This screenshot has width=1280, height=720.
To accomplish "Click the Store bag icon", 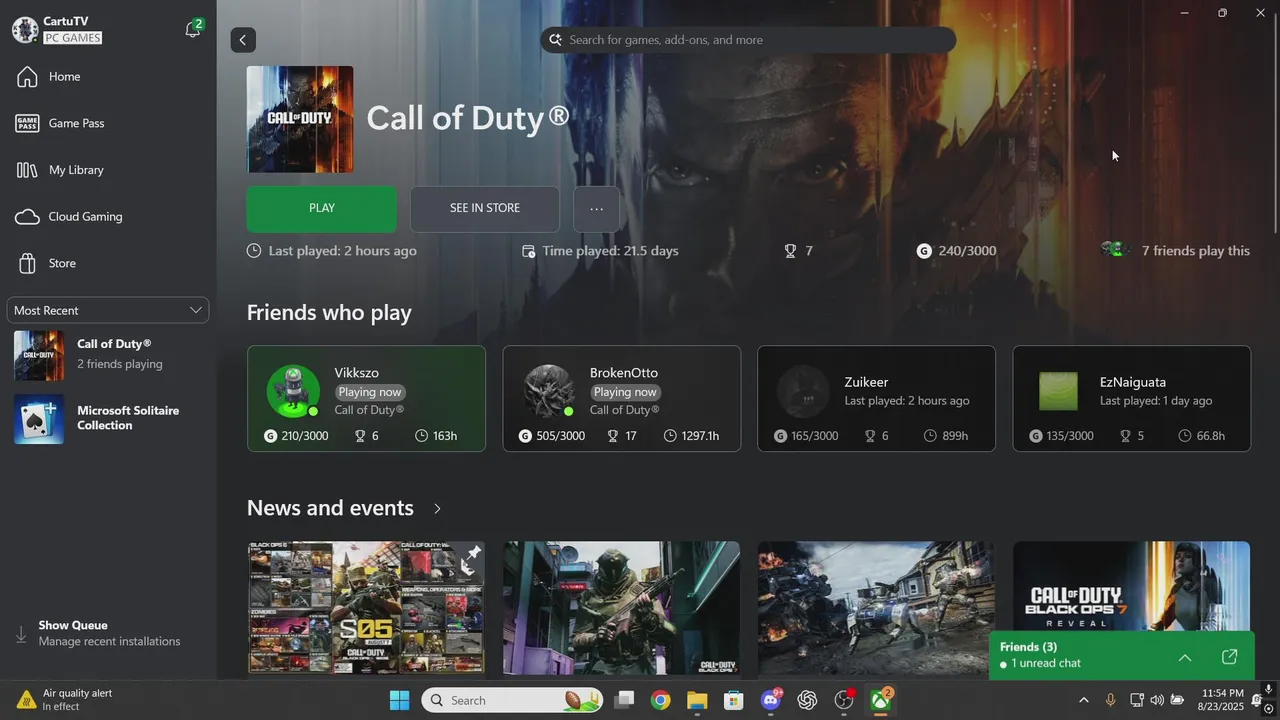I will pyautogui.click(x=27, y=263).
